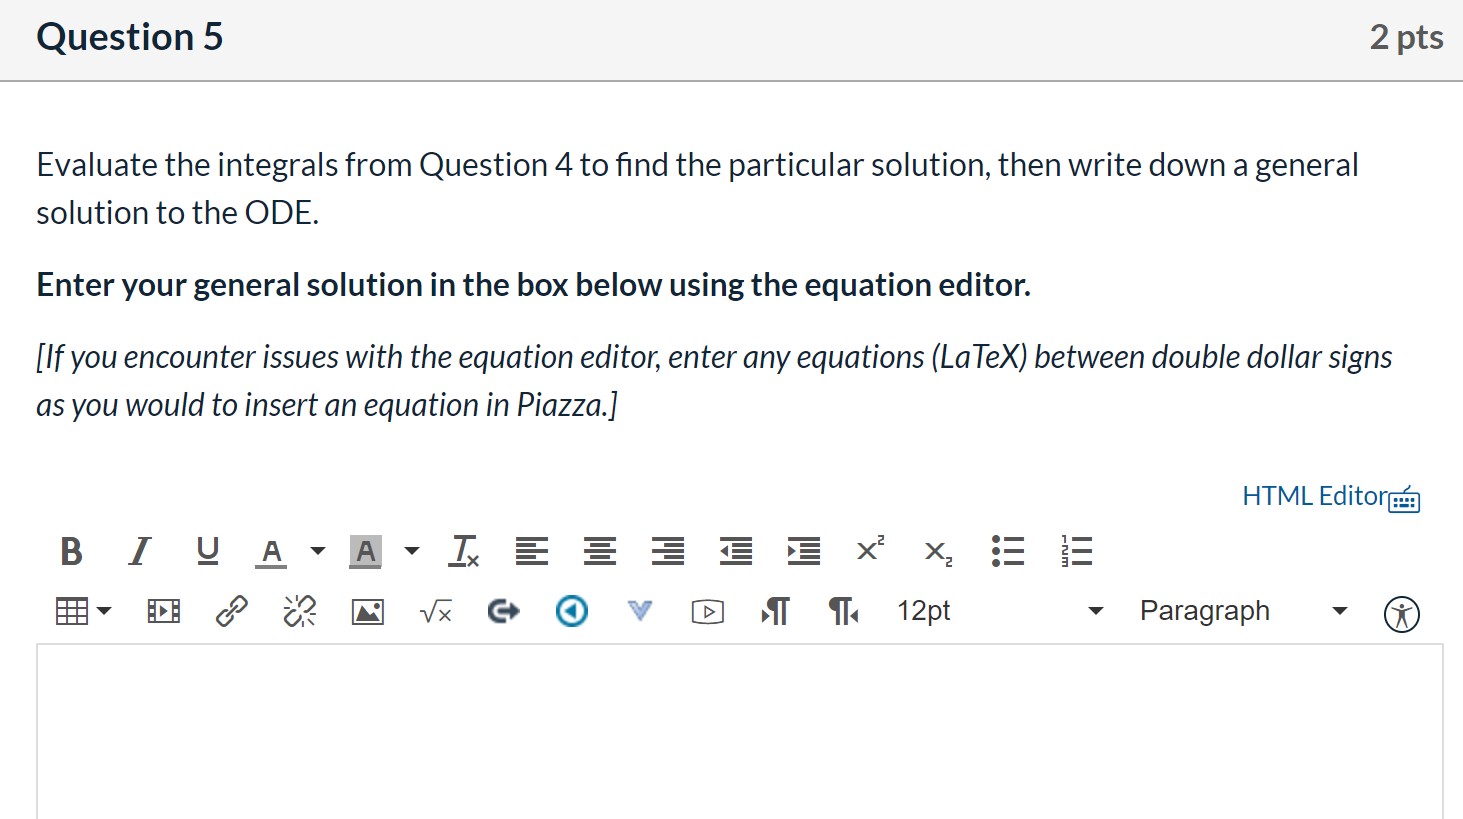Image resolution: width=1463 pixels, height=819 pixels.
Task: Open the Paragraph format dropdown
Action: 1244,611
